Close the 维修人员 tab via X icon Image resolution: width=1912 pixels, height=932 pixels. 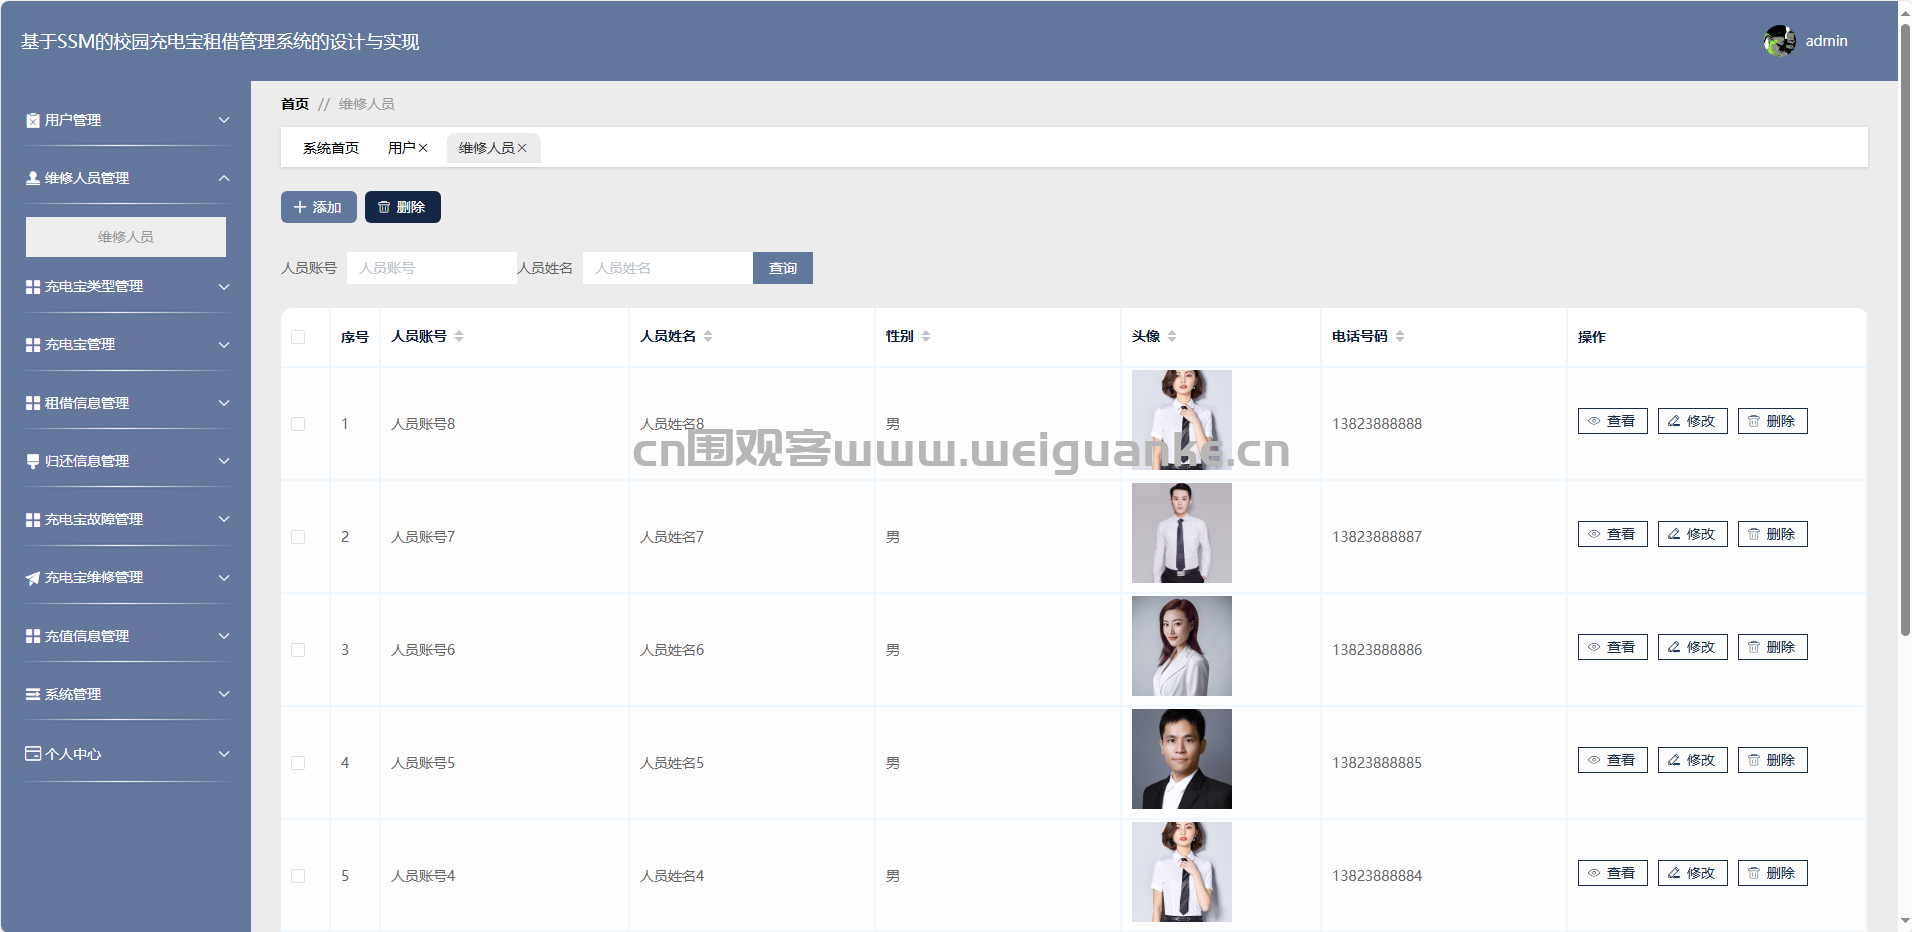coord(522,148)
